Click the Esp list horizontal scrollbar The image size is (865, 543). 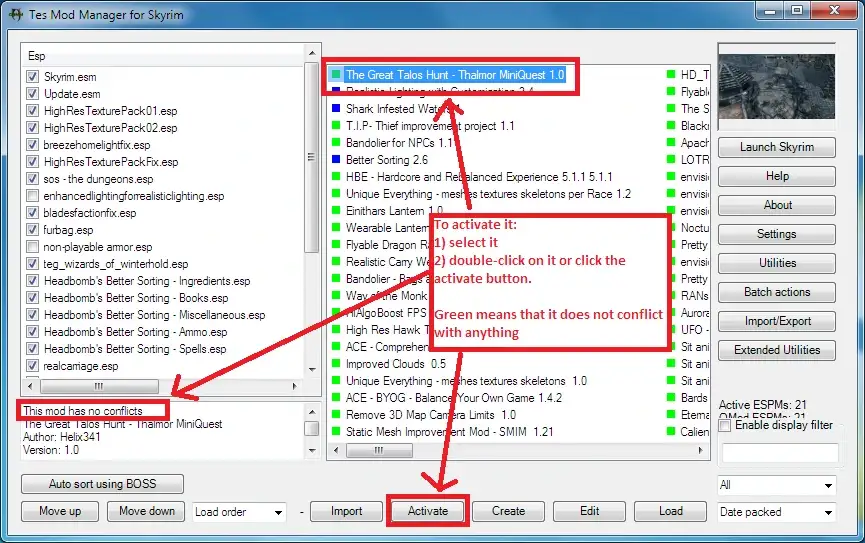[160, 386]
